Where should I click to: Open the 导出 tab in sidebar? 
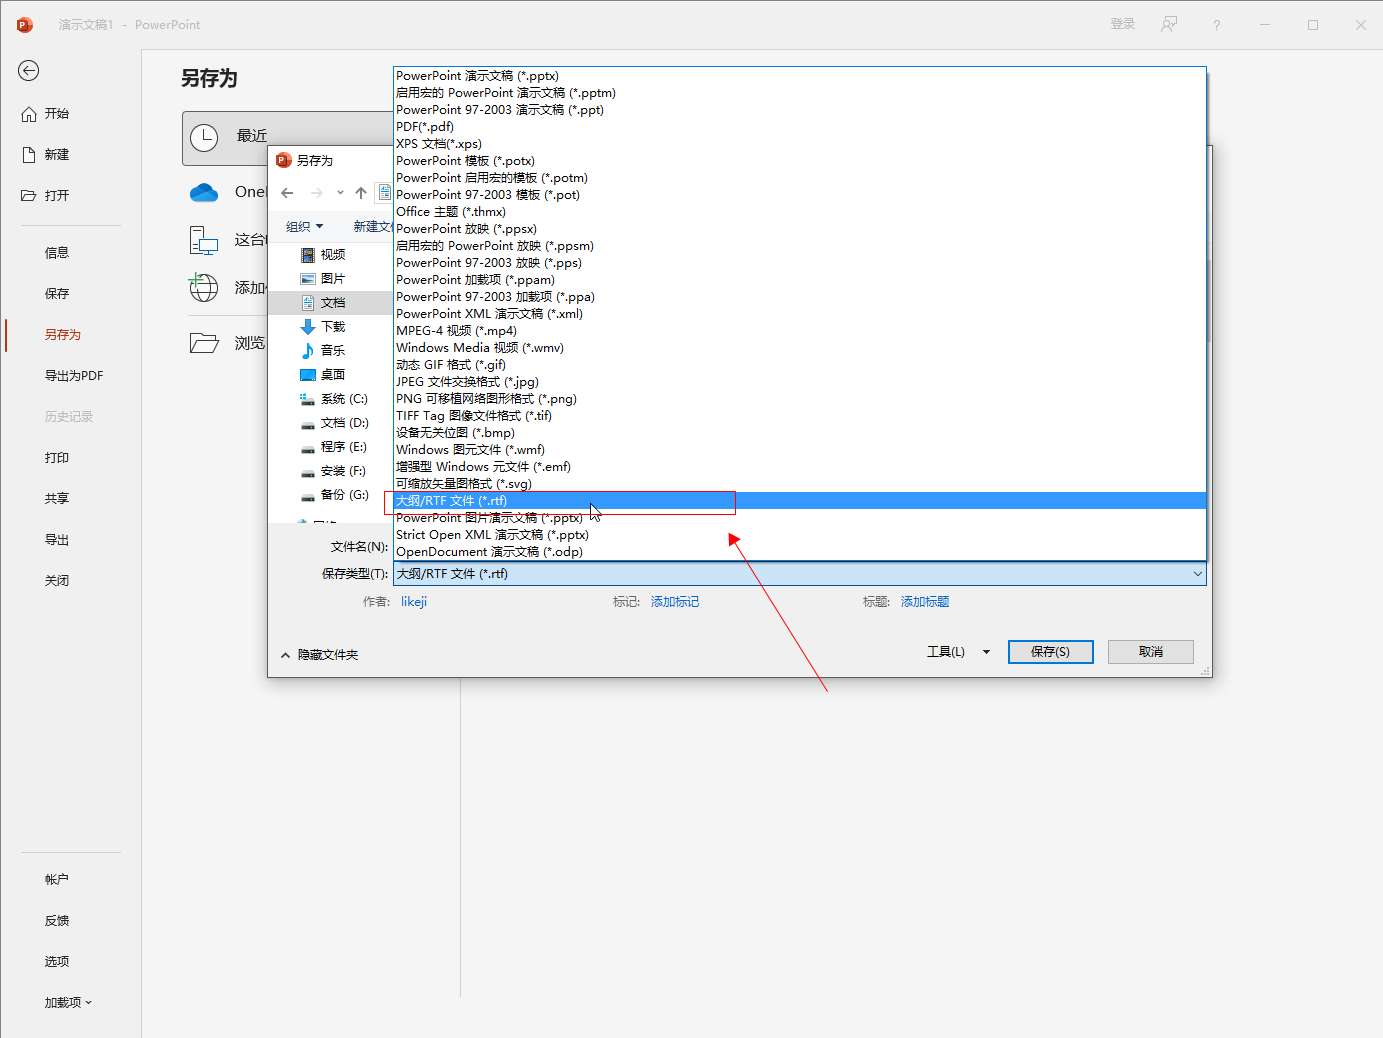click(57, 540)
